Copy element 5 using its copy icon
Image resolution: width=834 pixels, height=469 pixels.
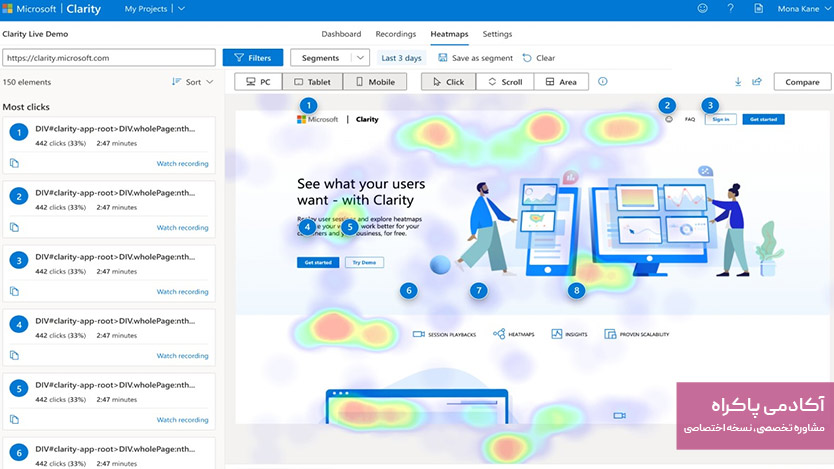click(14, 420)
